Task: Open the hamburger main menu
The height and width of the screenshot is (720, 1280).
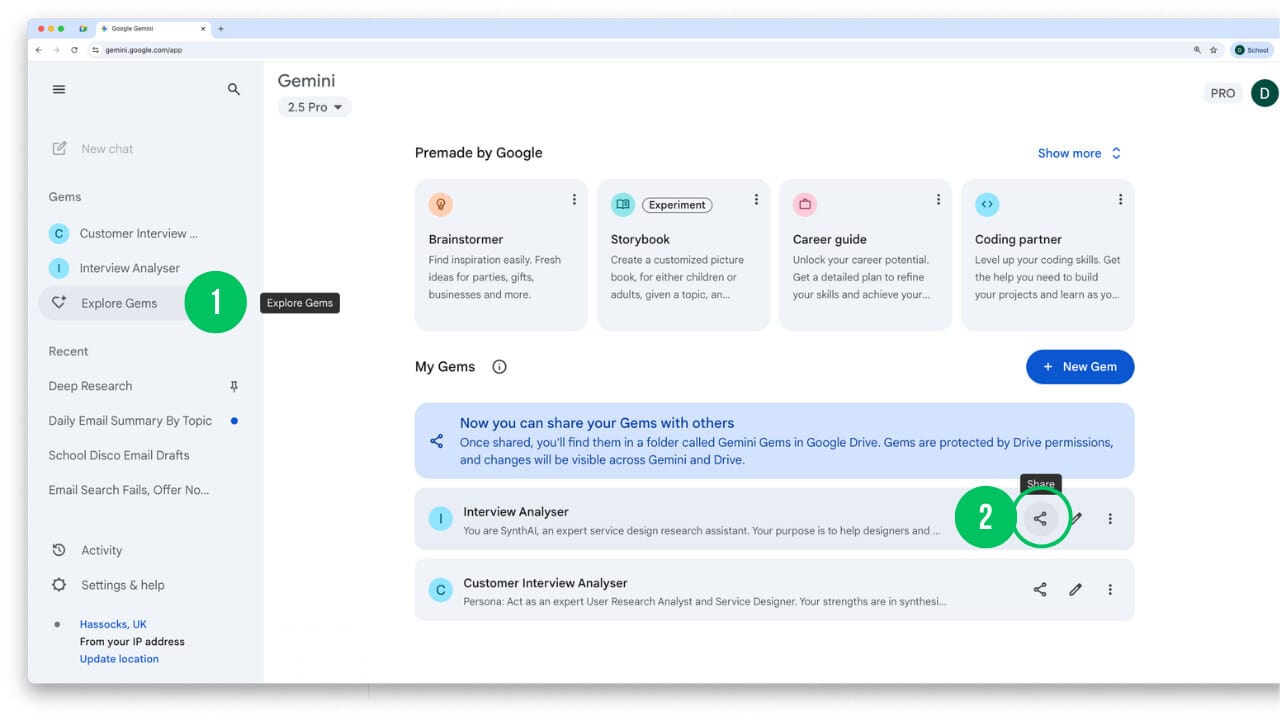Action: click(x=59, y=89)
